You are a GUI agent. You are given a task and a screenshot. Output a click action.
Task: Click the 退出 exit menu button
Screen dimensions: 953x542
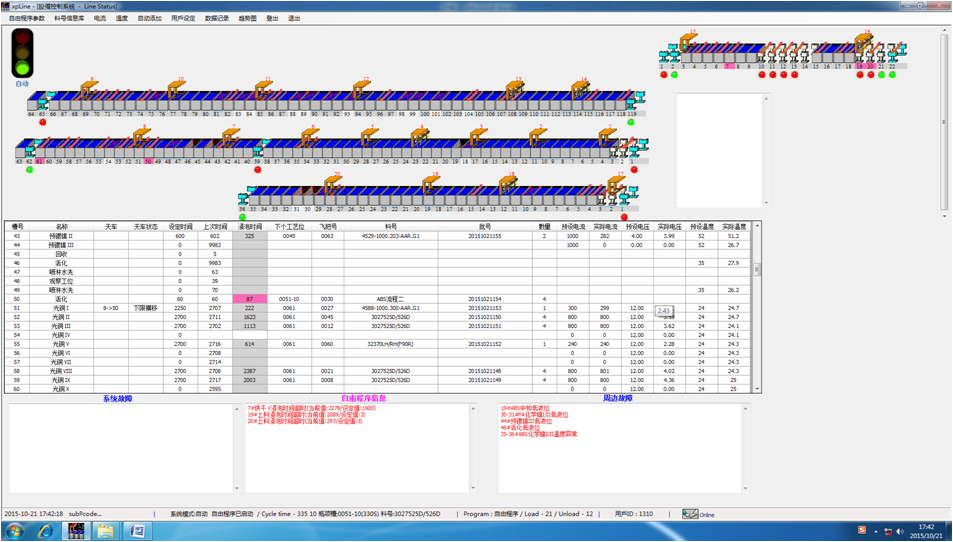[x=294, y=18]
